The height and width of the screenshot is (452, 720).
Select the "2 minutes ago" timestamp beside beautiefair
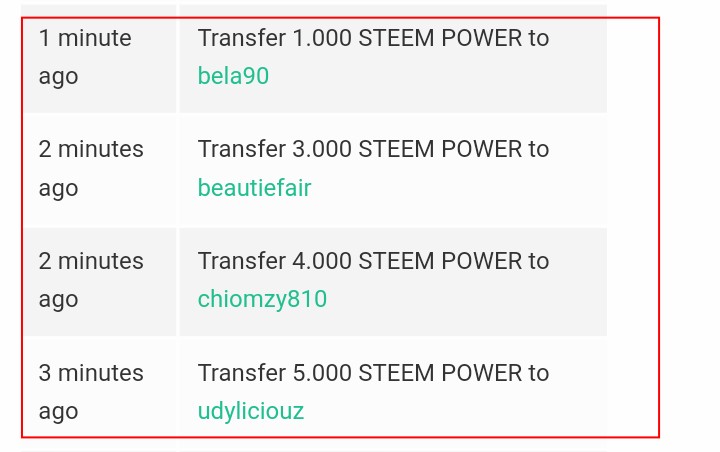91,169
